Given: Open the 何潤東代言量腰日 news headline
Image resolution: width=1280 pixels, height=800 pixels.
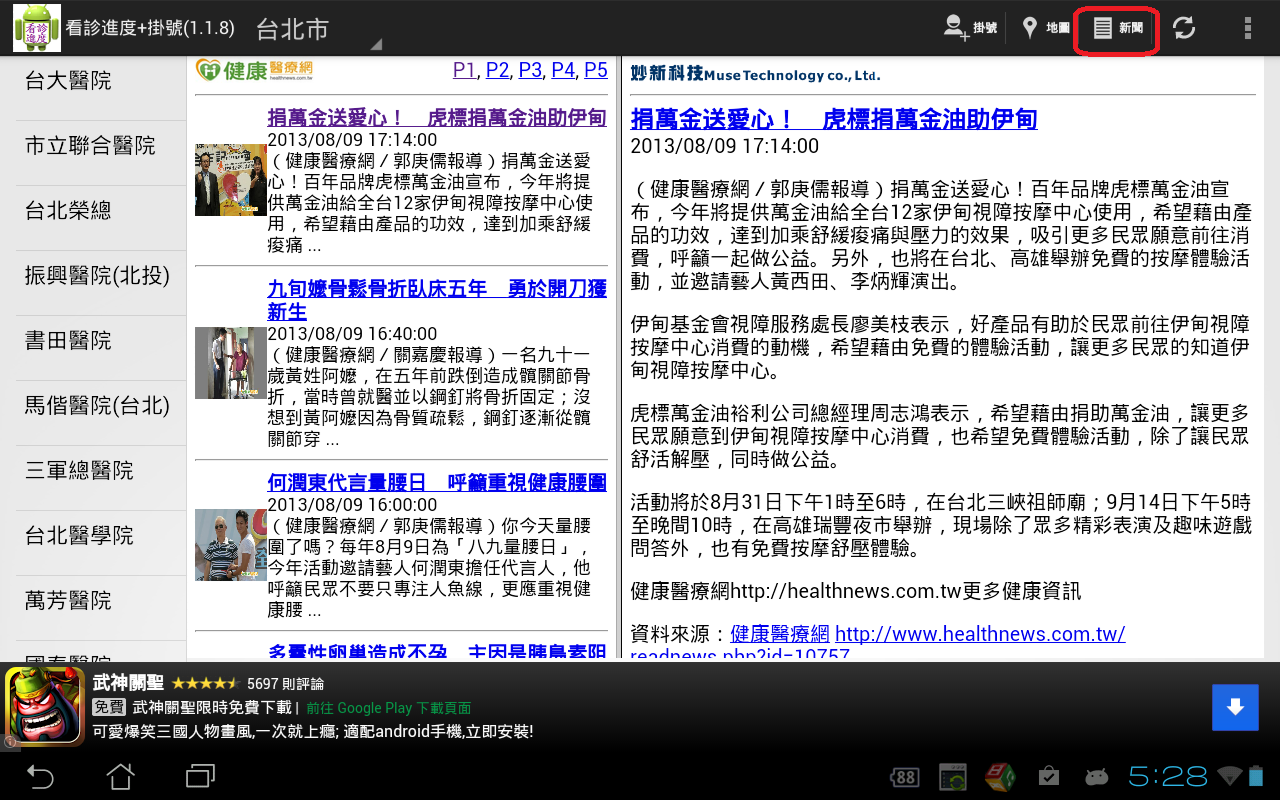Looking at the screenshot, I should coord(437,483).
